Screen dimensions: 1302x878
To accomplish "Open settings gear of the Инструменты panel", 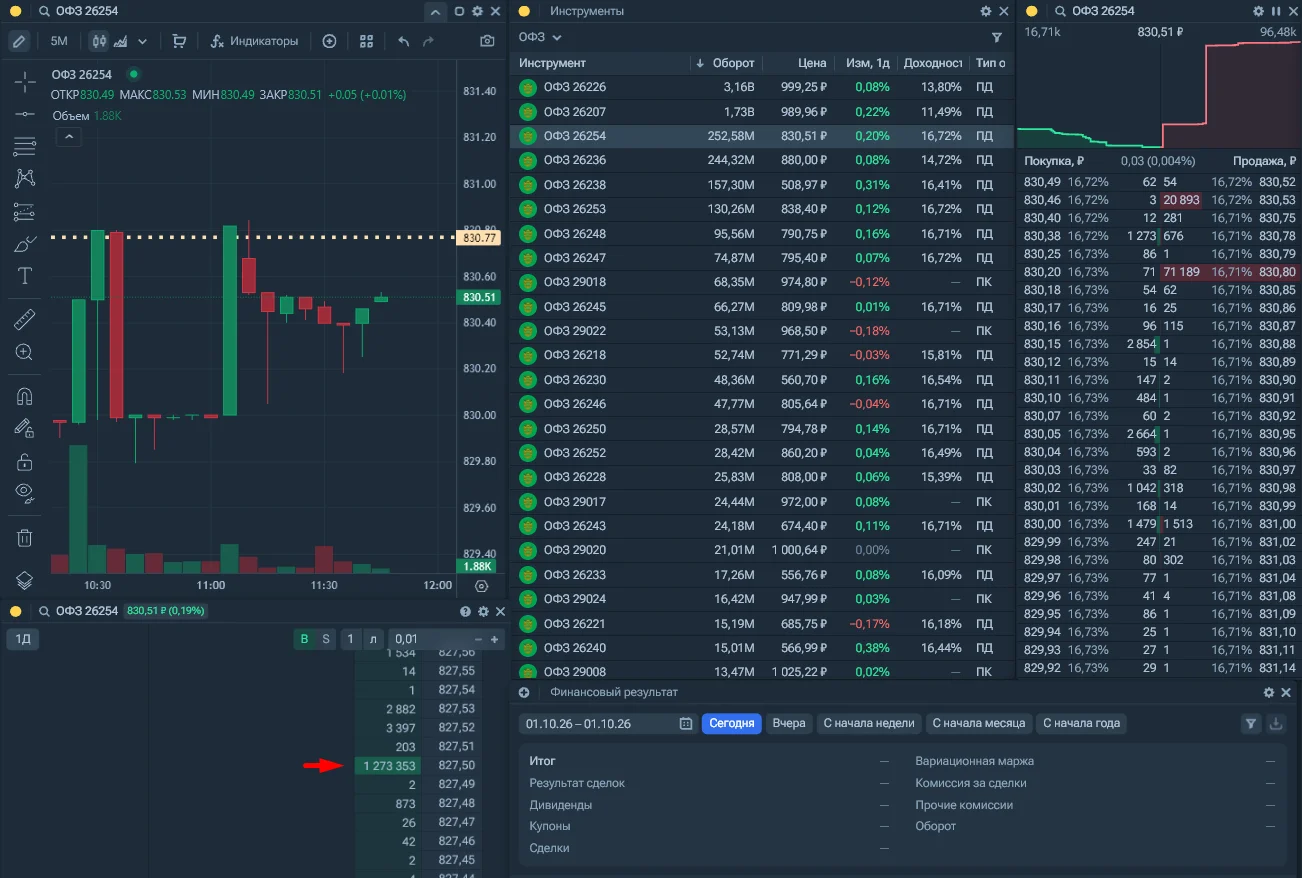I will (x=986, y=11).
